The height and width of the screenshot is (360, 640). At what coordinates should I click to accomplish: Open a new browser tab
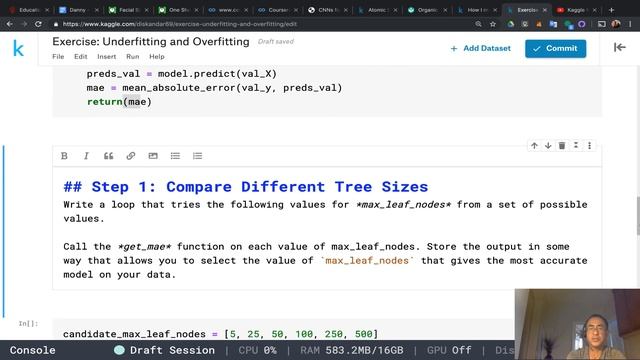tap(611, 10)
